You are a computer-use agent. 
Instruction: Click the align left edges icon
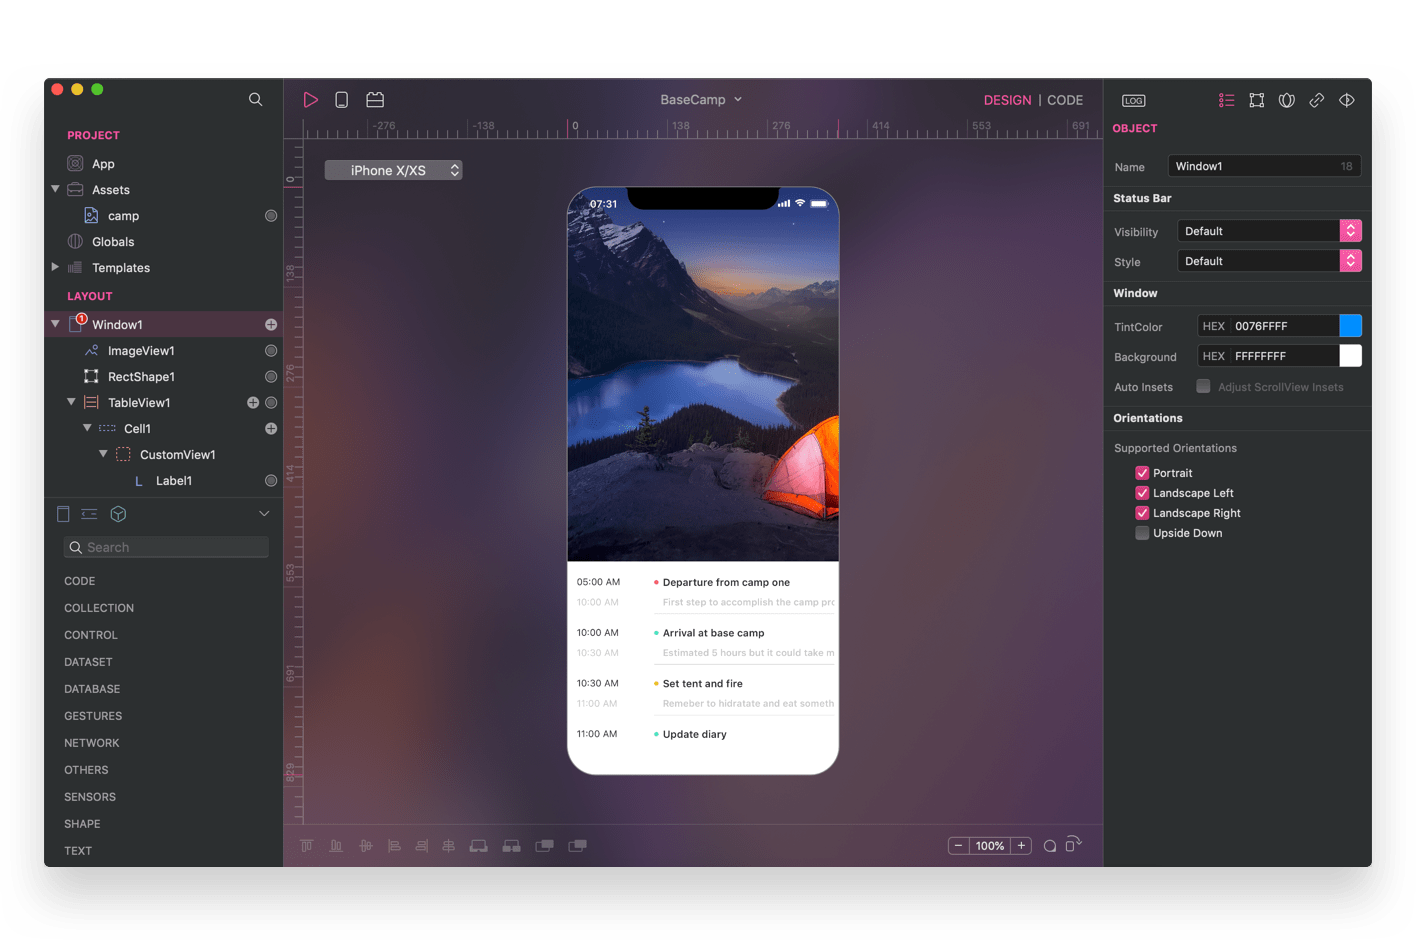point(395,846)
